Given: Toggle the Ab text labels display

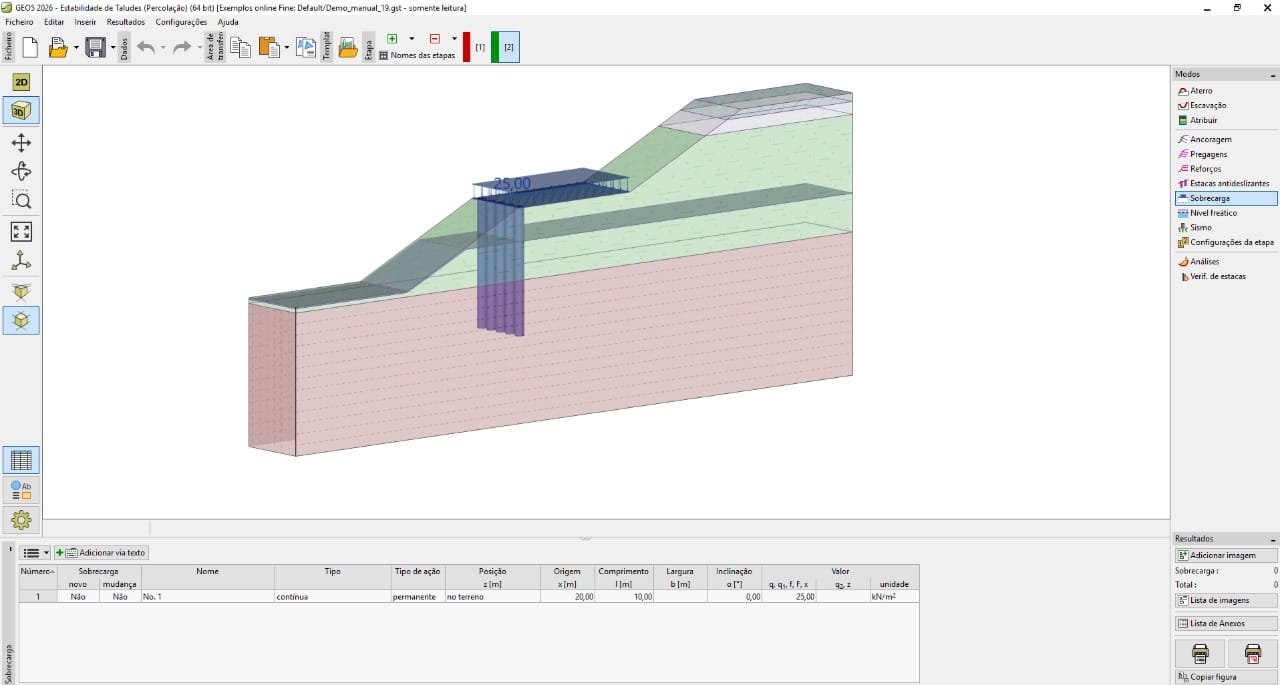Looking at the screenshot, I should coord(21,489).
